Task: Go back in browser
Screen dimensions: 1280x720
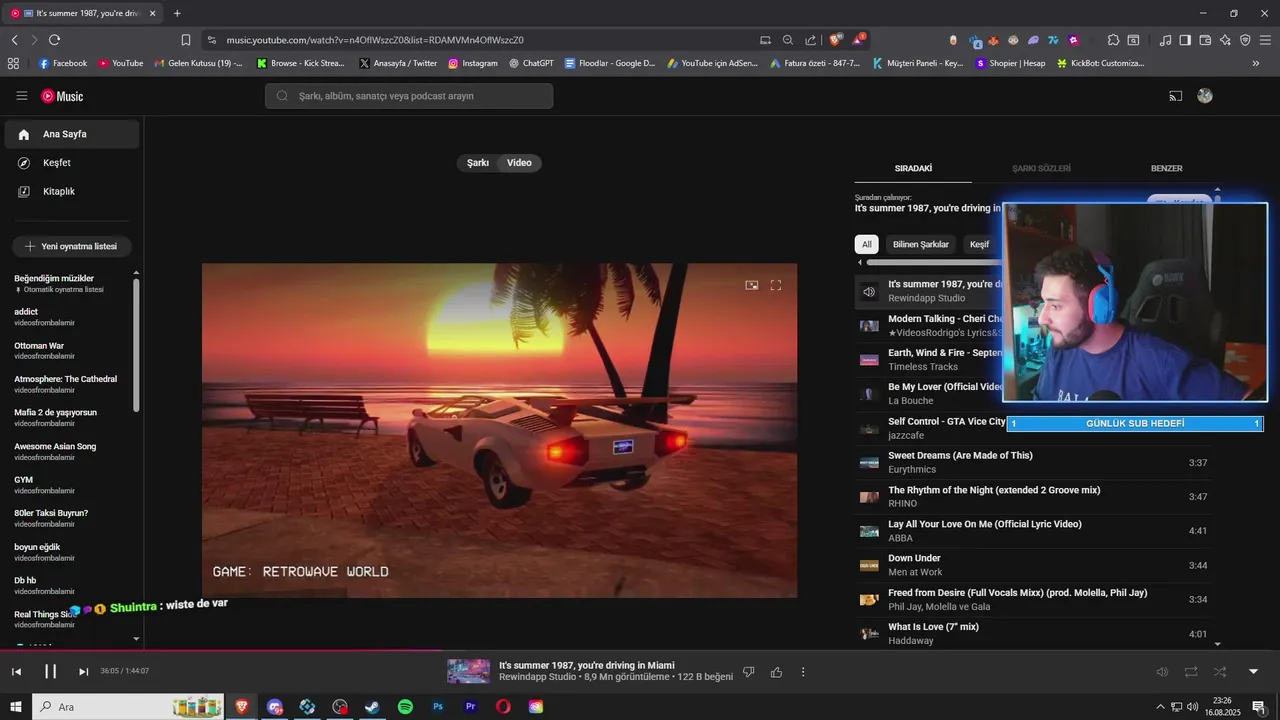Action: tap(14, 40)
